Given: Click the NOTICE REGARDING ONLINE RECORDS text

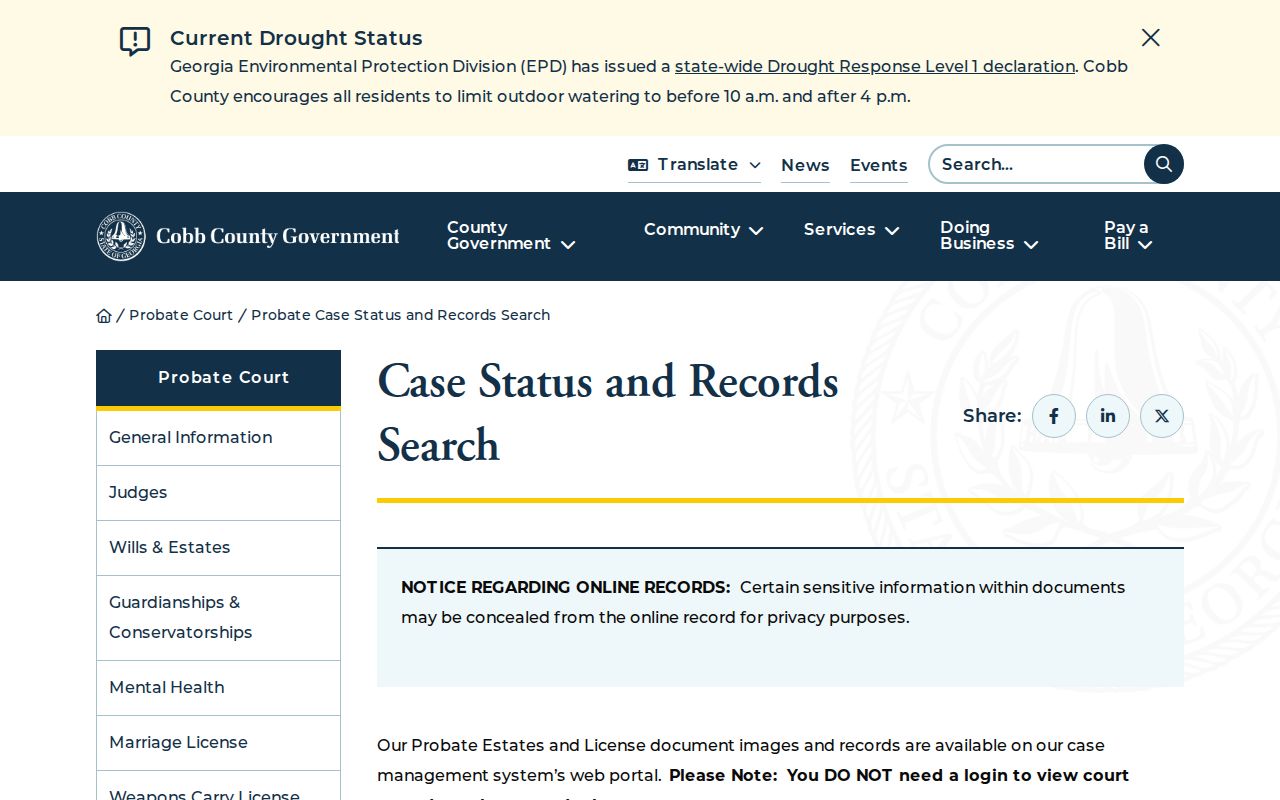Looking at the screenshot, I should coord(566,588).
